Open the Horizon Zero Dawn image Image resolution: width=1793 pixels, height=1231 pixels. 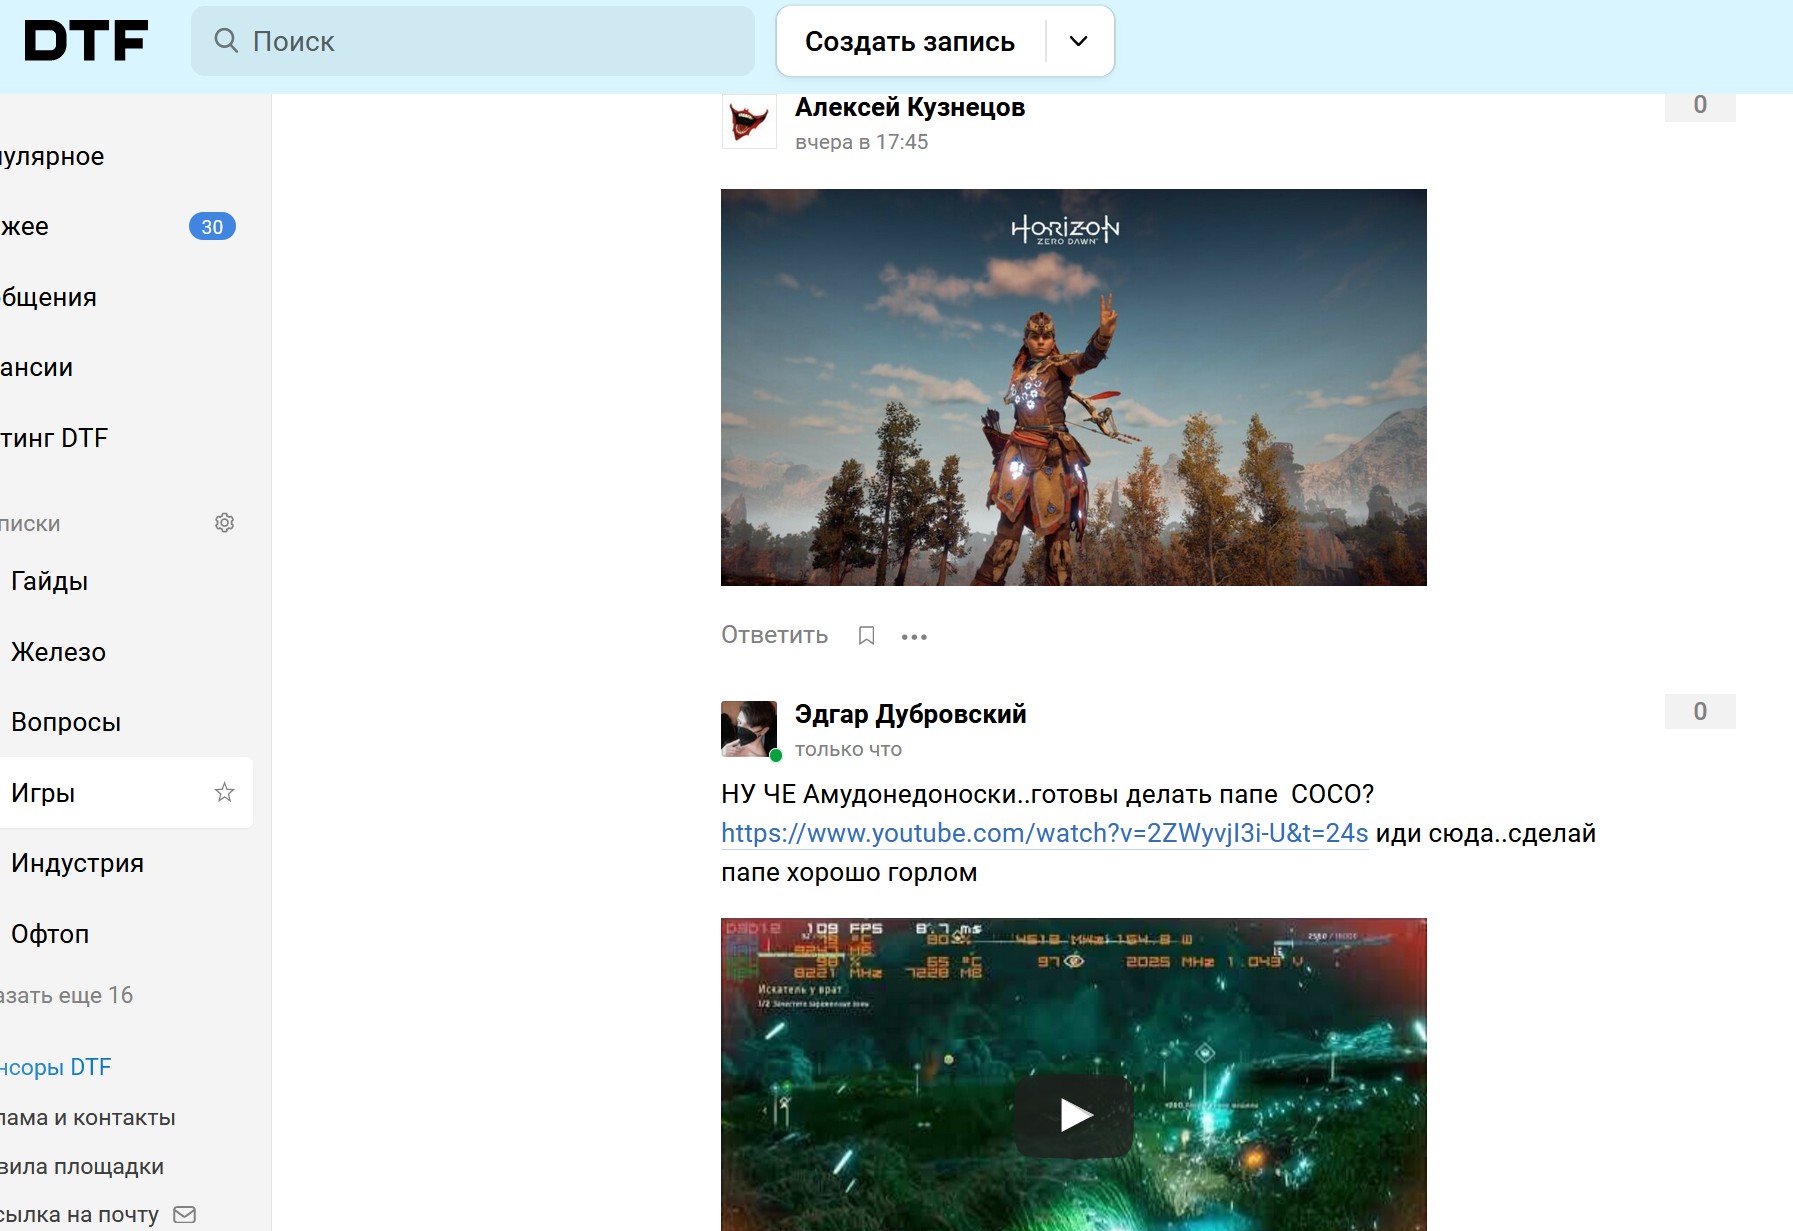click(x=1073, y=387)
